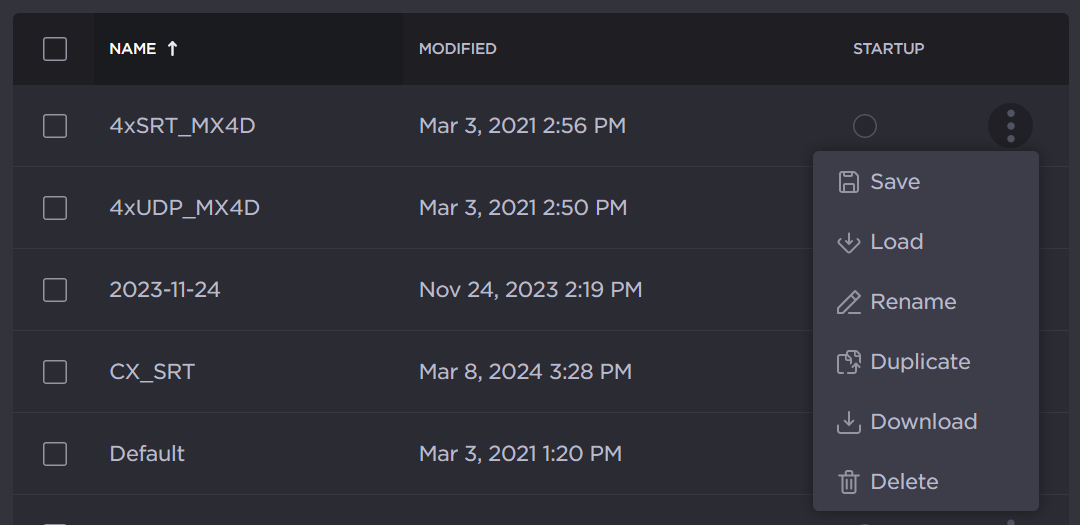Select 4xSRT_MX4D as startup preset
The image size is (1080, 525).
point(865,126)
